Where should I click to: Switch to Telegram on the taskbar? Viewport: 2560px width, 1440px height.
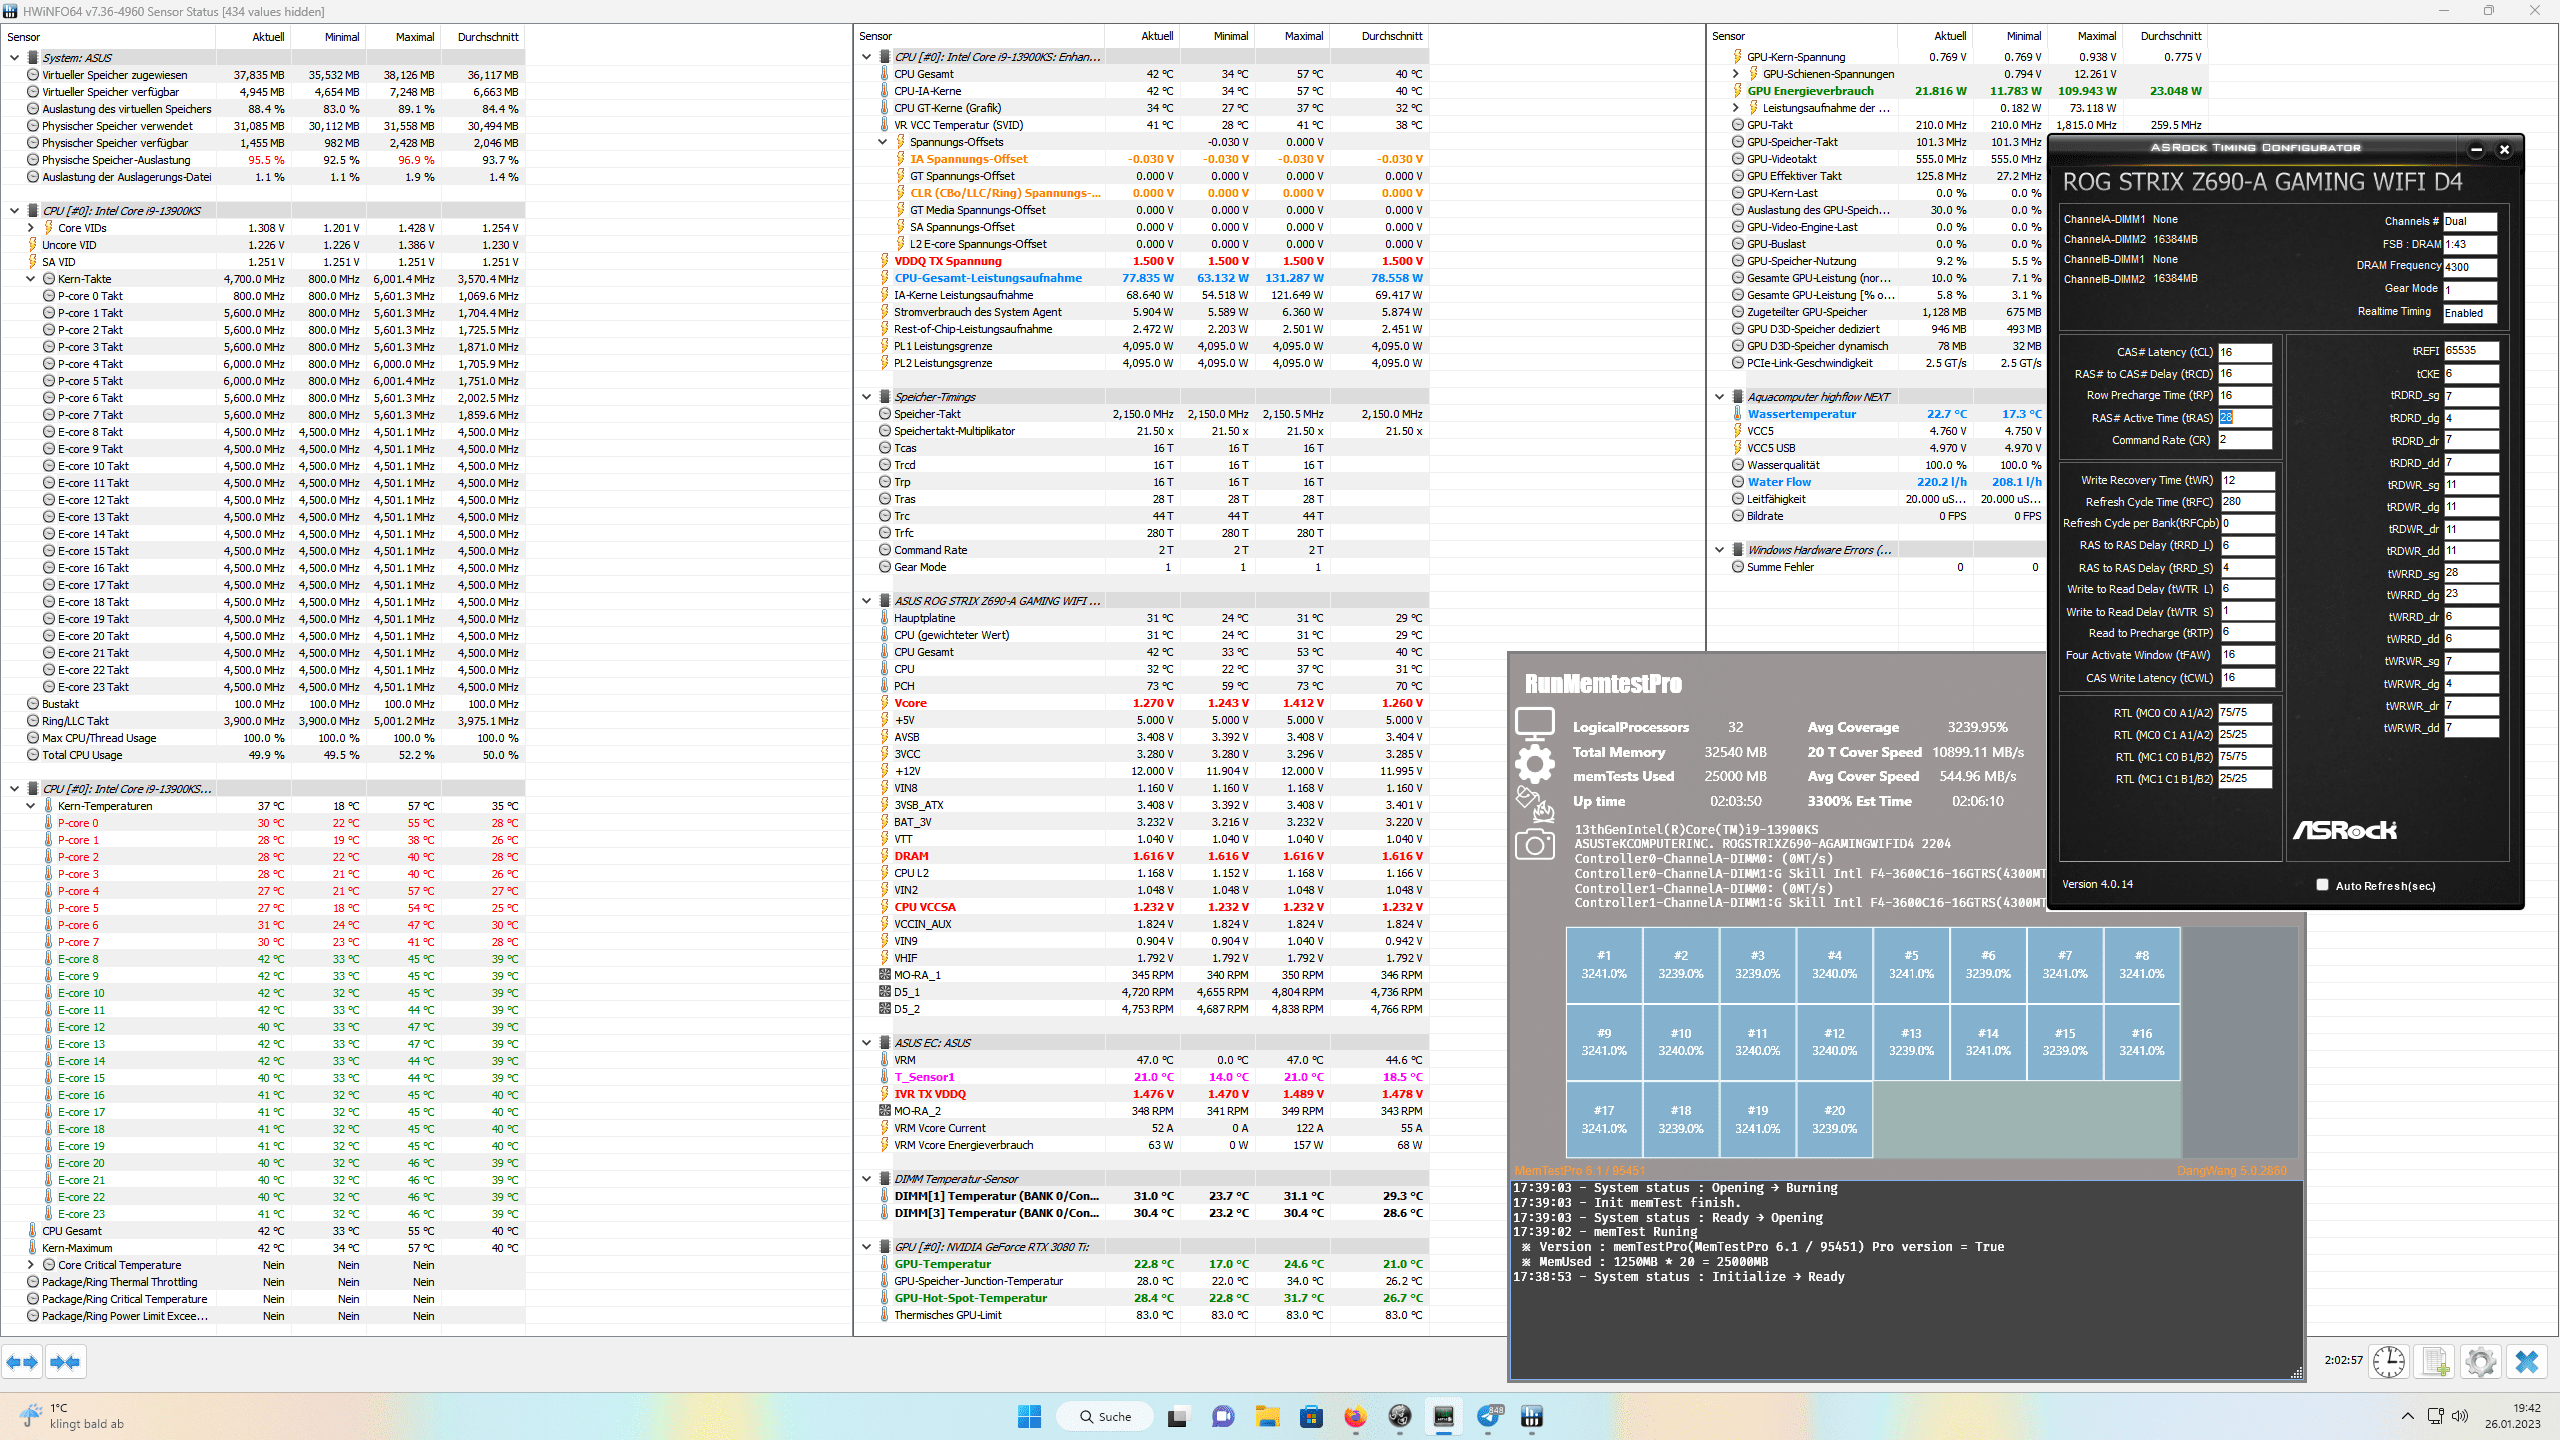(1488, 1416)
